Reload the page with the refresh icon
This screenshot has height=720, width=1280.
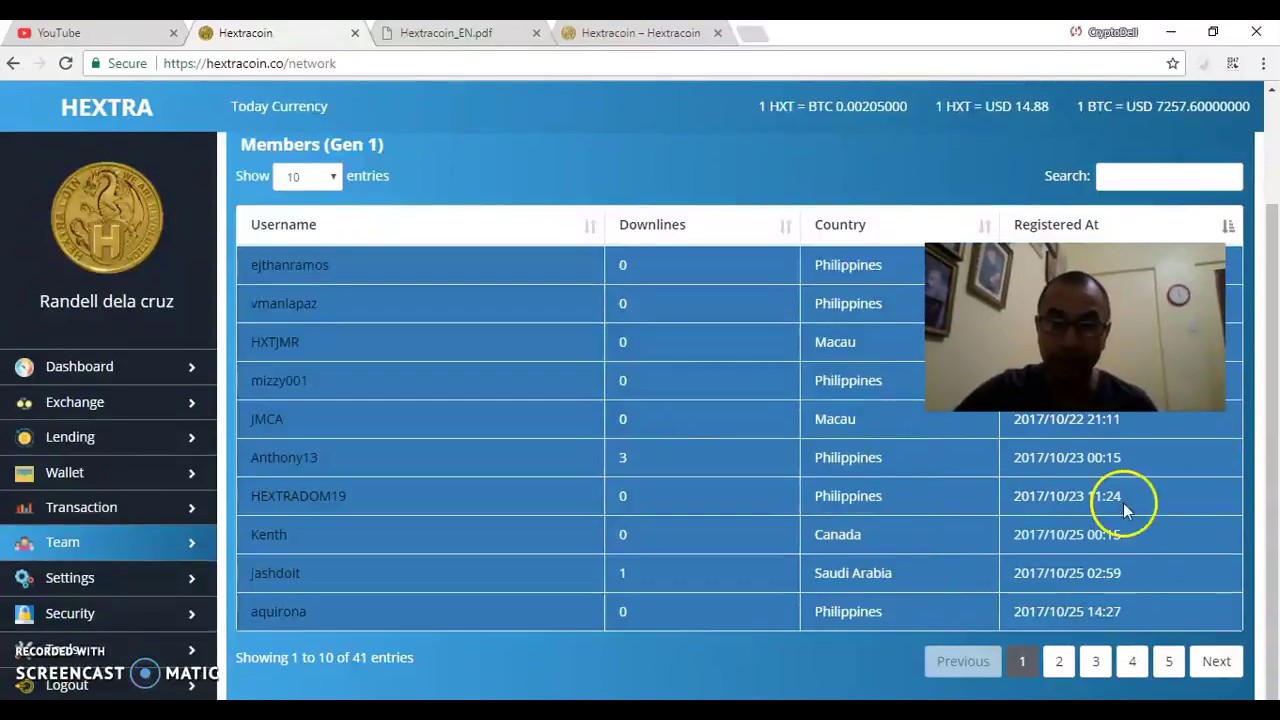click(65, 63)
